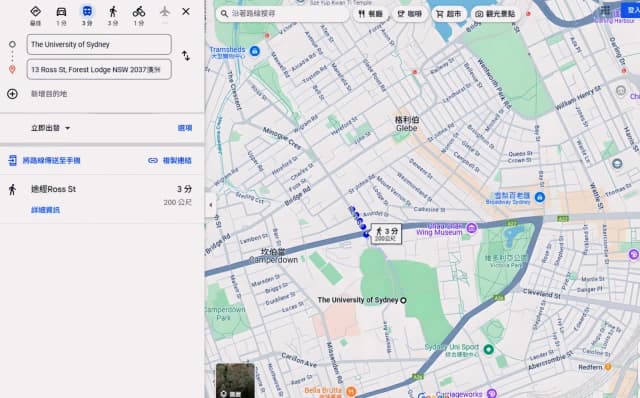Open the Bella Brutta restaurant marker
Image resolution: width=640 pixels, height=398 pixels.
click(x=351, y=391)
